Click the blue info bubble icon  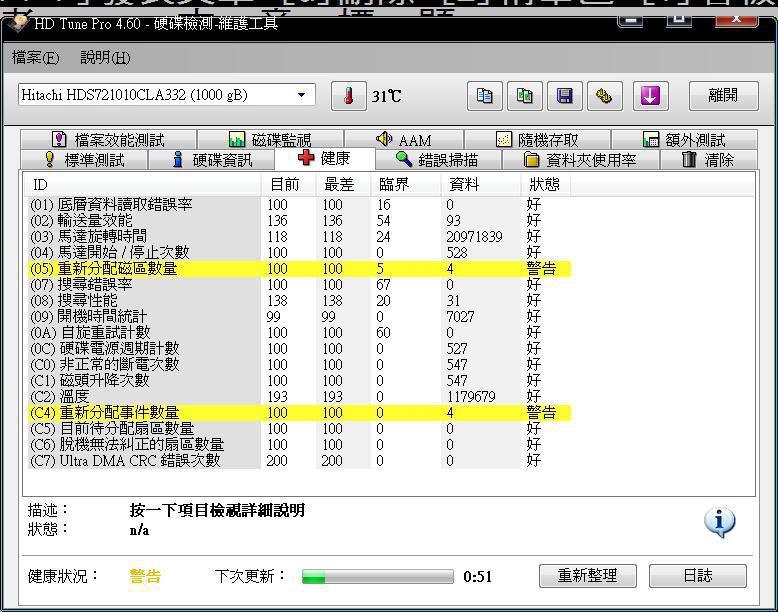(x=719, y=522)
